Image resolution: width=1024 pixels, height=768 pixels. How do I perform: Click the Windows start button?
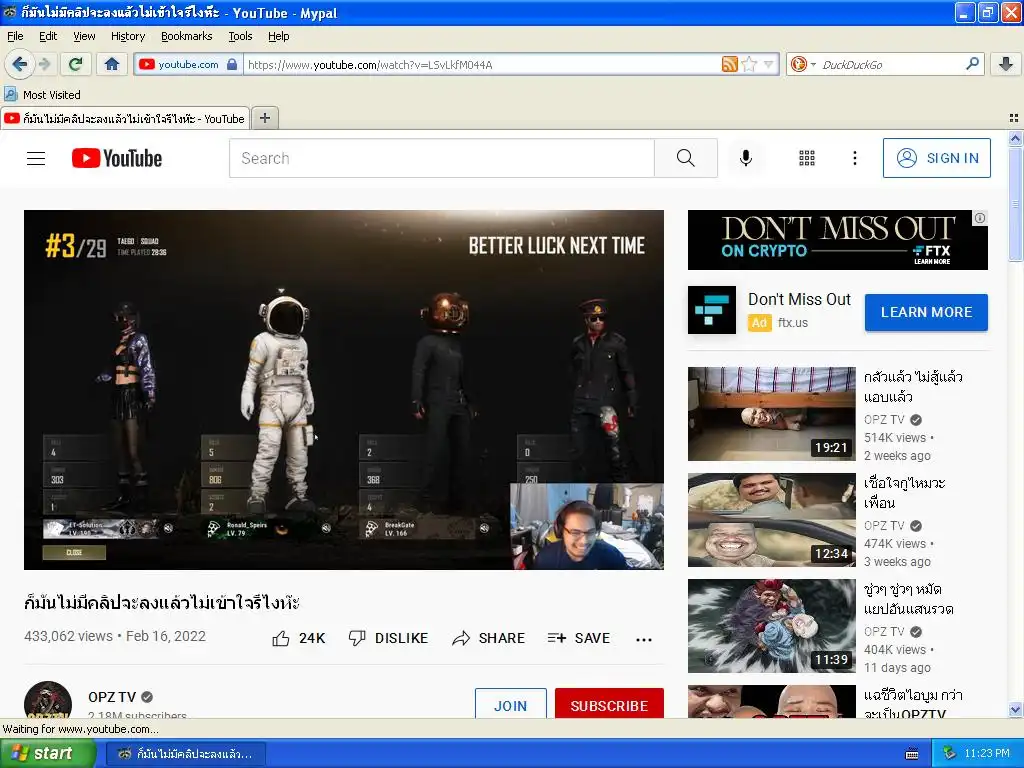47,753
